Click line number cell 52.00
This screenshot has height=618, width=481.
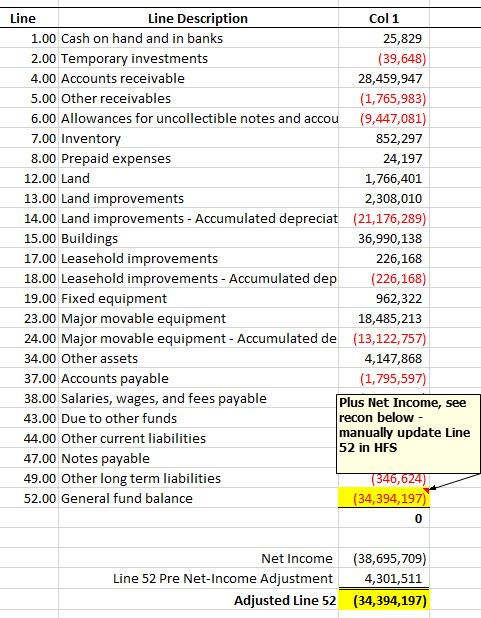point(29,498)
